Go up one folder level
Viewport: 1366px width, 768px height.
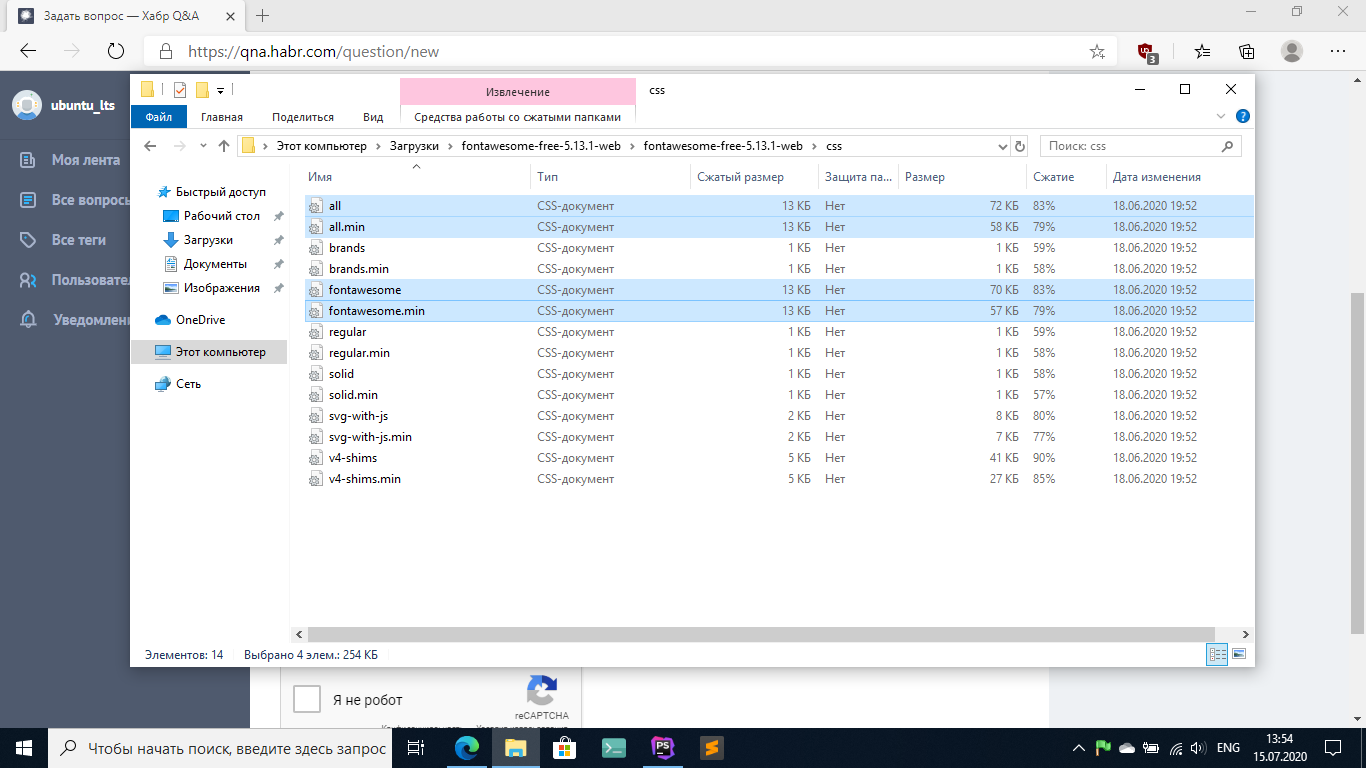[x=224, y=146]
